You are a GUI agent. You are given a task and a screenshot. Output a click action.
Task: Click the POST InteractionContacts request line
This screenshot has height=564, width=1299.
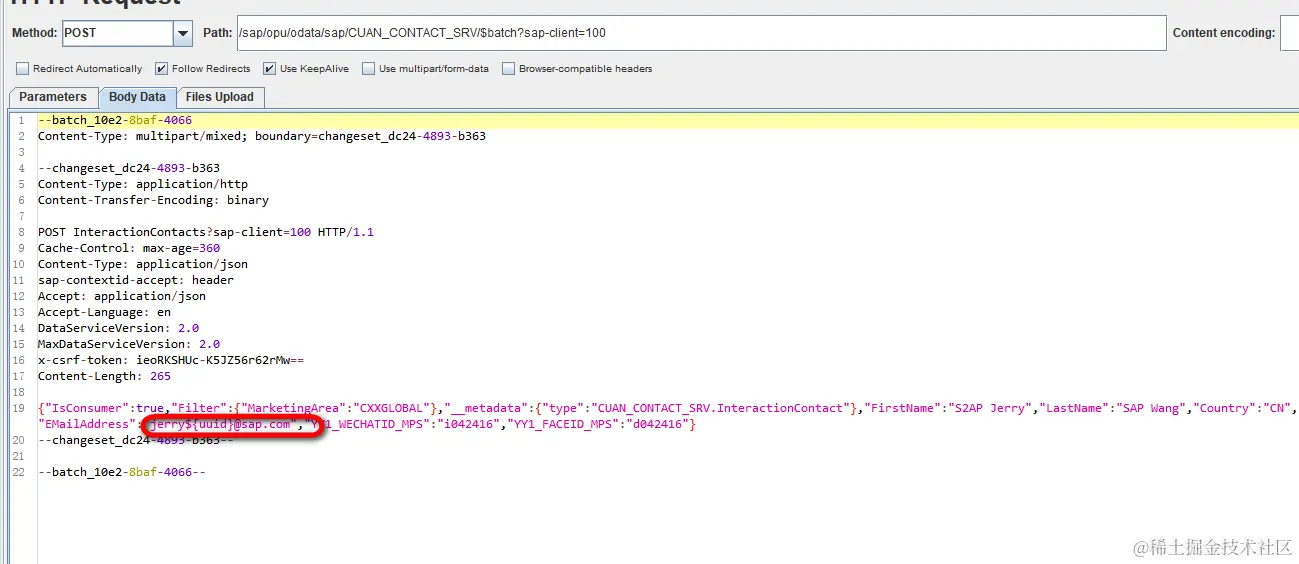206,232
